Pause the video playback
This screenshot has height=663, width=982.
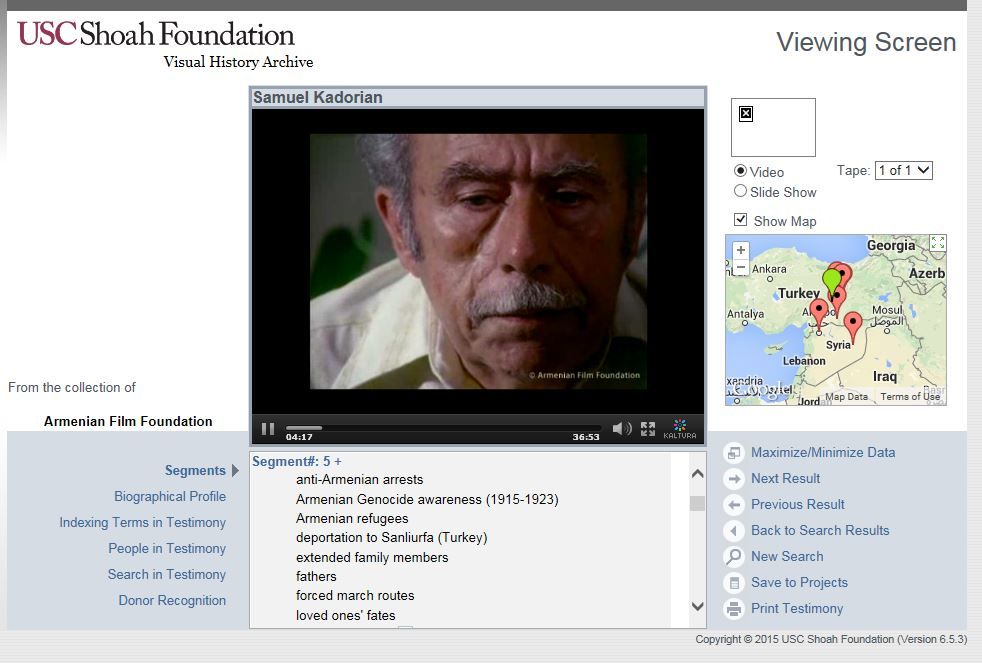[x=268, y=429]
